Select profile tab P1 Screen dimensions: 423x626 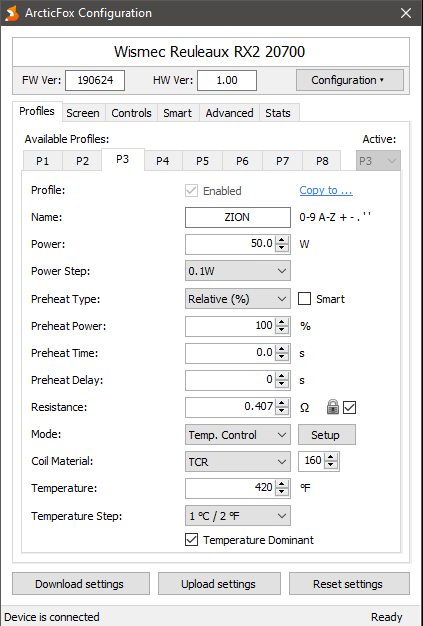[x=43, y=161]
